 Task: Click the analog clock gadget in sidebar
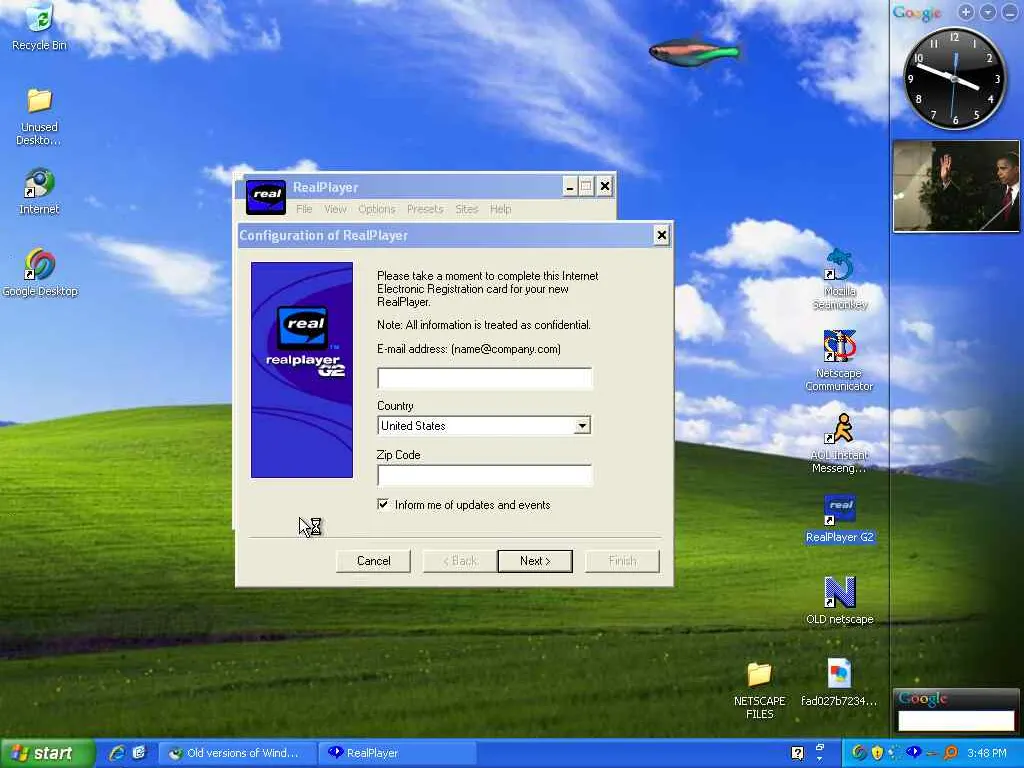coord(955,78)
